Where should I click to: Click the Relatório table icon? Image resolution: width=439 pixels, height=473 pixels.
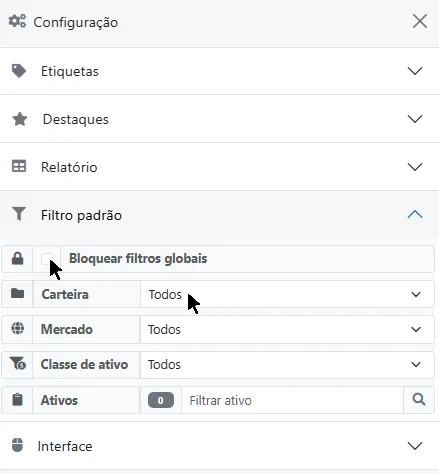click(x=19, y=166)
